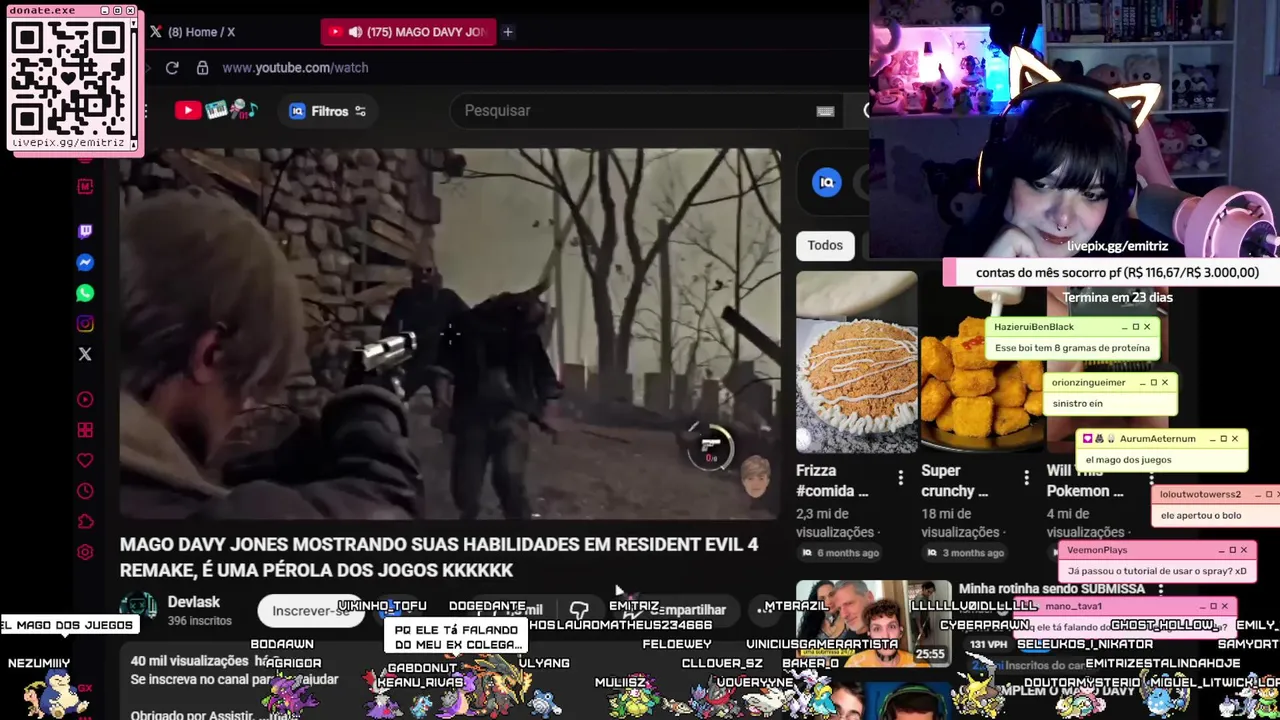Open sidebar settings gear icon

click(x=85, y=552)
